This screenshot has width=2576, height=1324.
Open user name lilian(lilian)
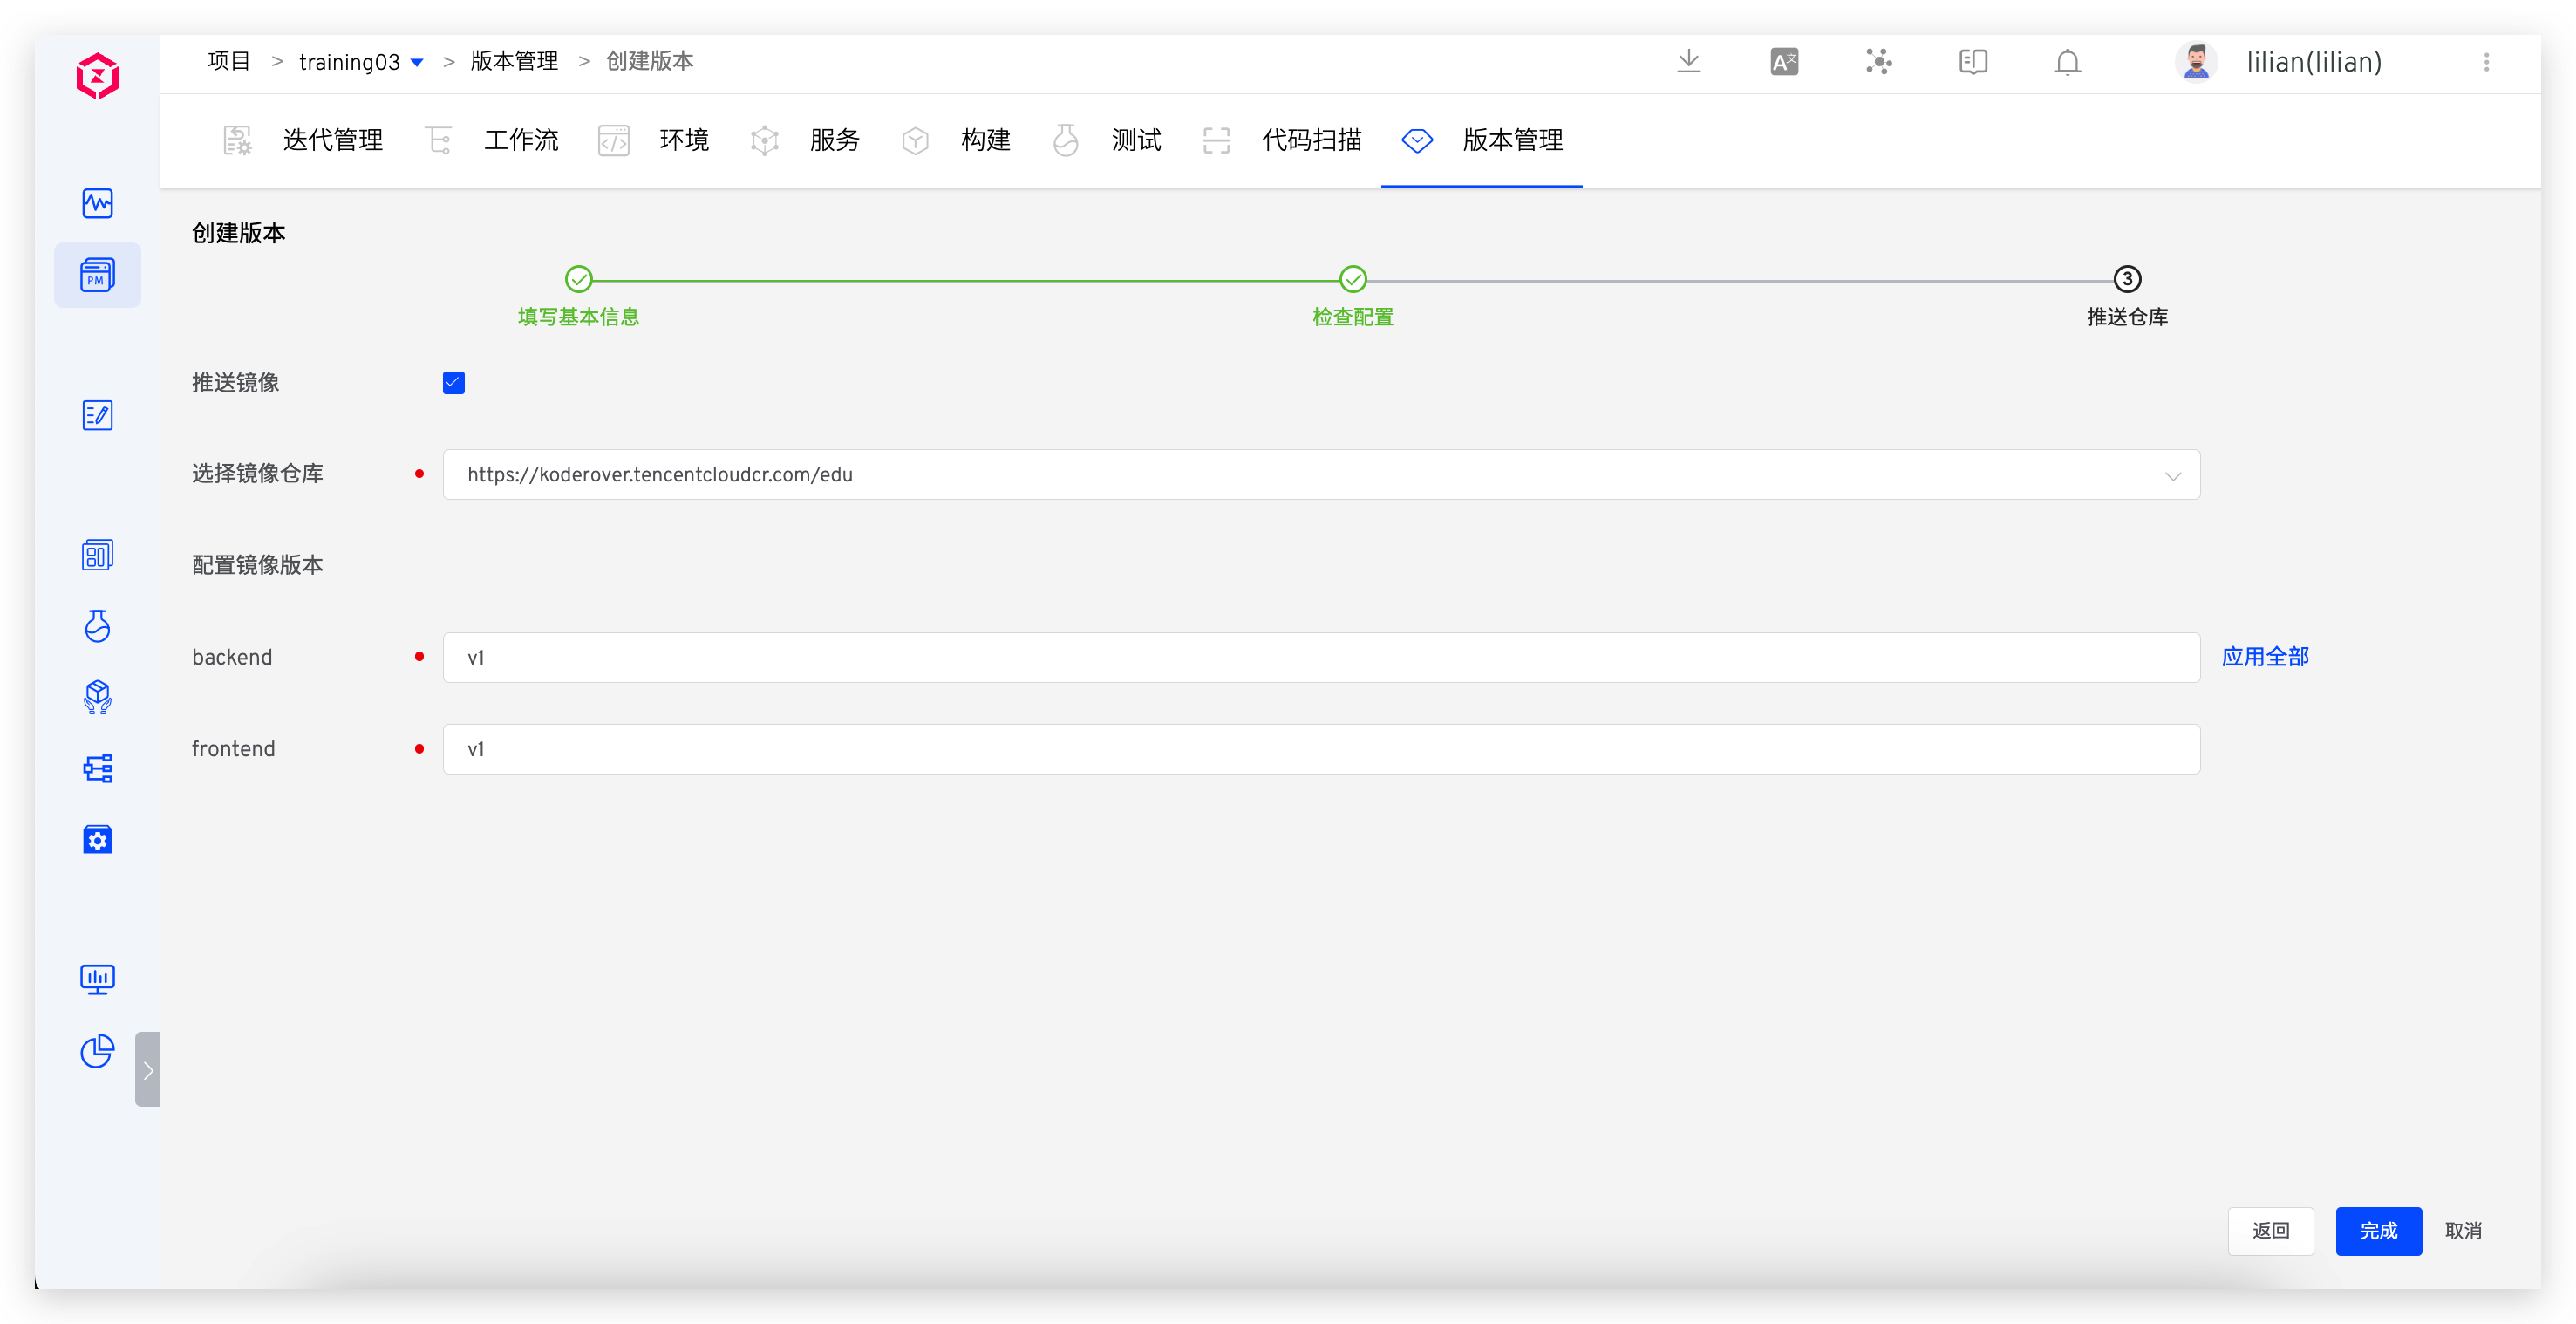2313,62
